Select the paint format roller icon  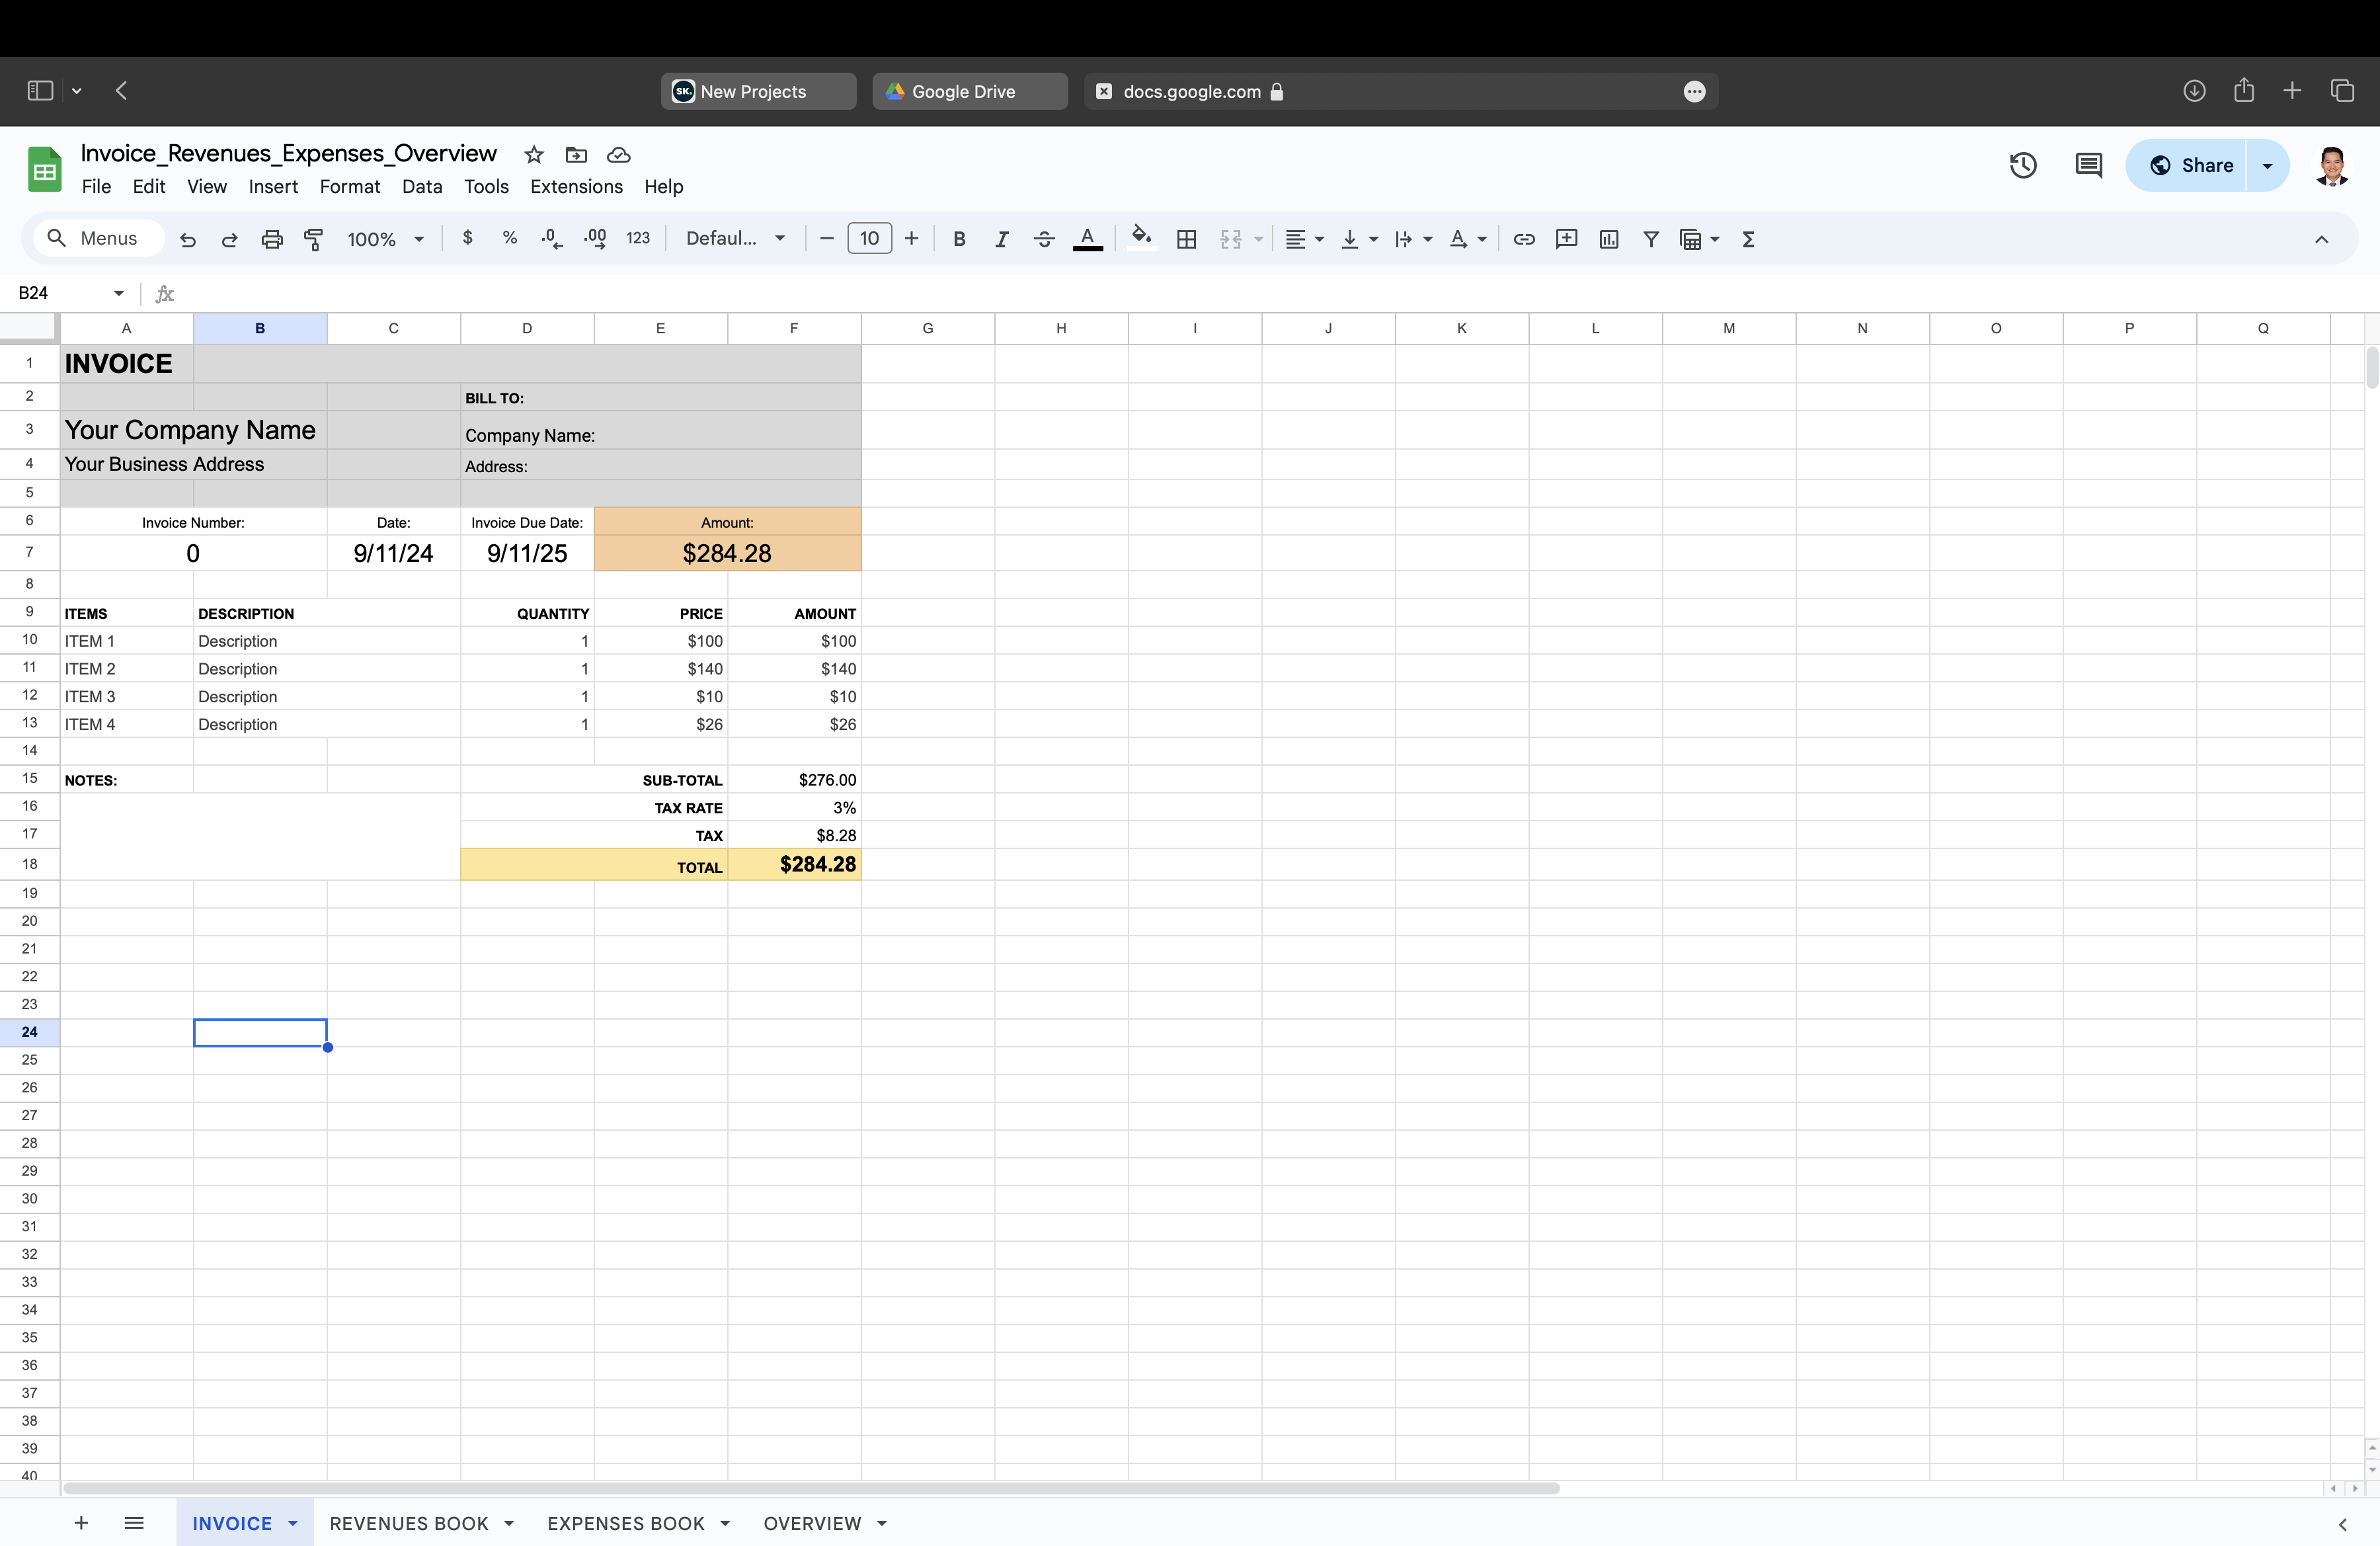(314, 239)
